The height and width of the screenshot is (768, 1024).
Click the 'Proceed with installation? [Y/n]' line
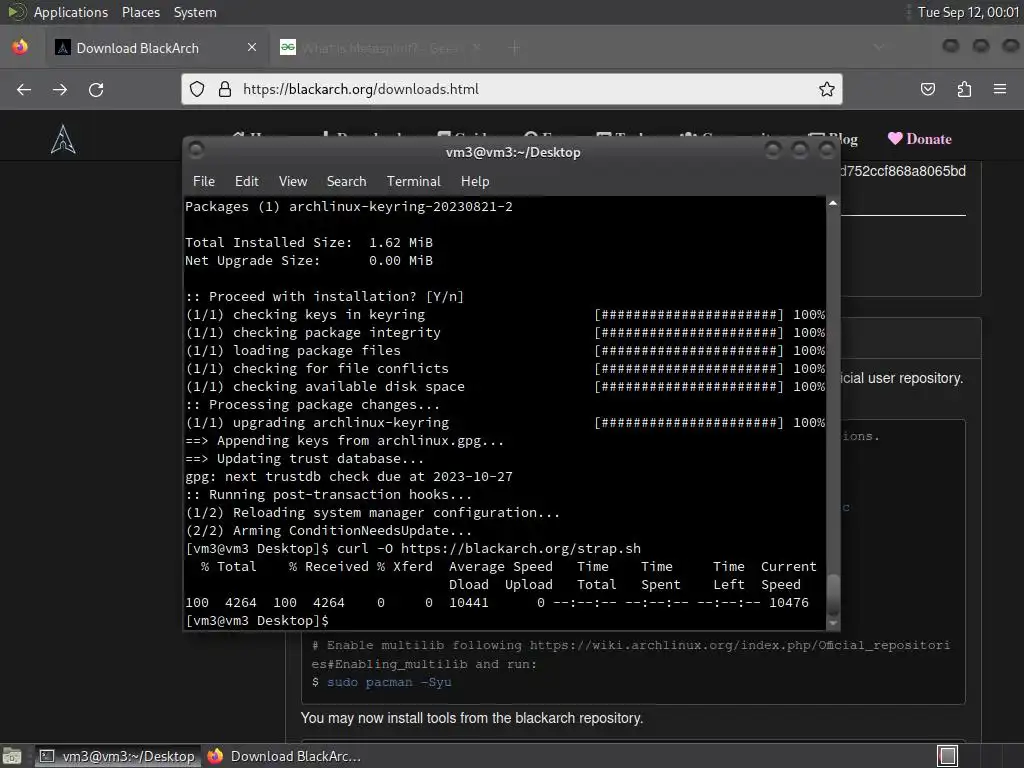(325, 296)
